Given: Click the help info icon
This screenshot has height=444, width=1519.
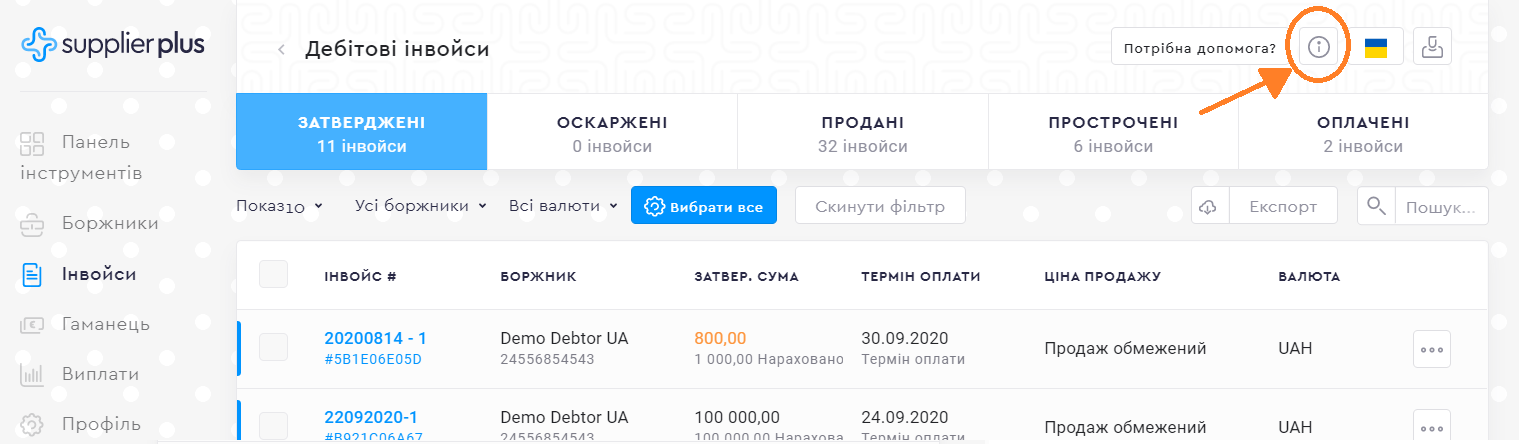Looking at the screenshot, I should [x=1319, y=47].
